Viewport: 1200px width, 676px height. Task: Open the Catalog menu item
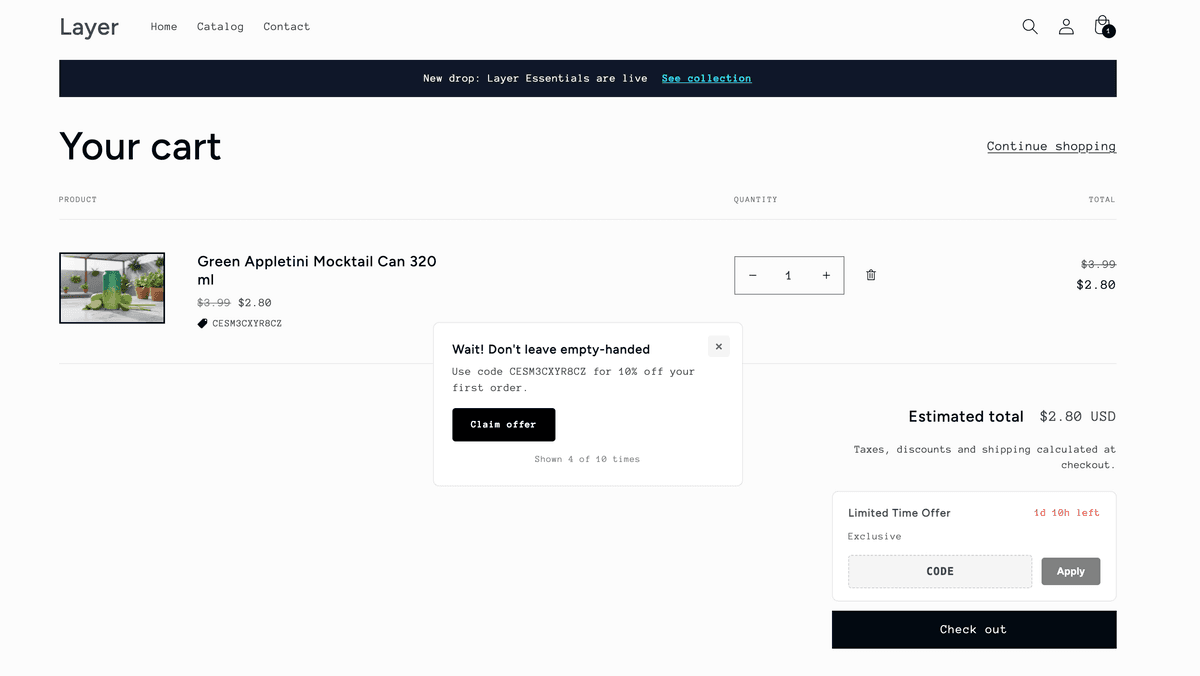coord(220,27)
